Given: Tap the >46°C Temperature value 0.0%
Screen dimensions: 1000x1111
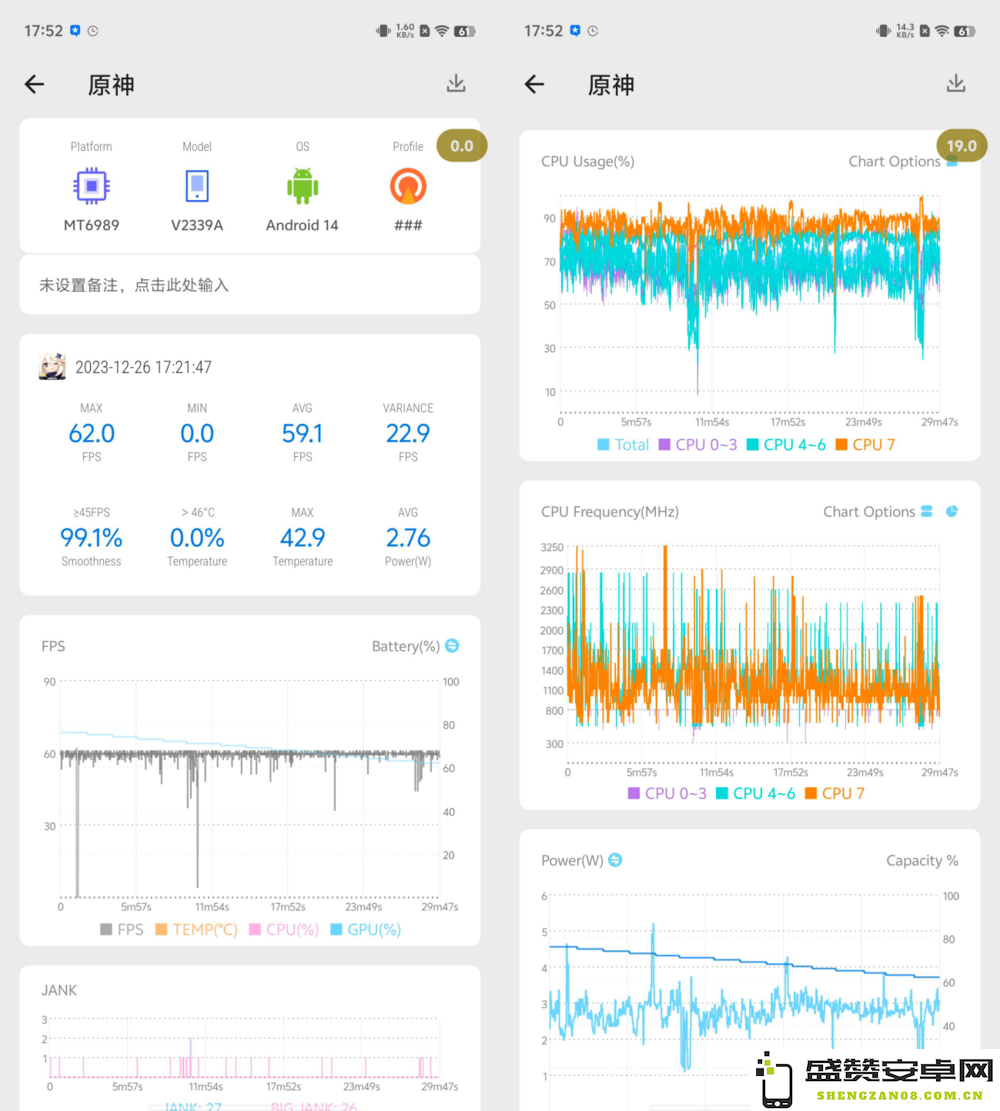Looking at the screenshot, I should point(197,538).
